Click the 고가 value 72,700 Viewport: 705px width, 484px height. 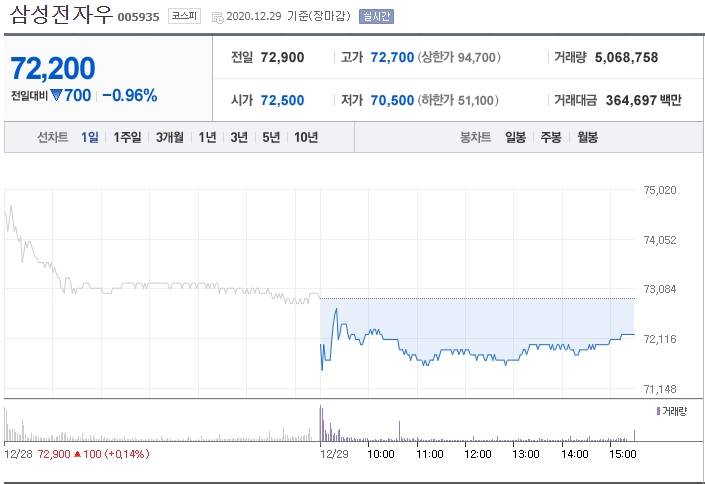pyautogui.click(x=392, y=58)
